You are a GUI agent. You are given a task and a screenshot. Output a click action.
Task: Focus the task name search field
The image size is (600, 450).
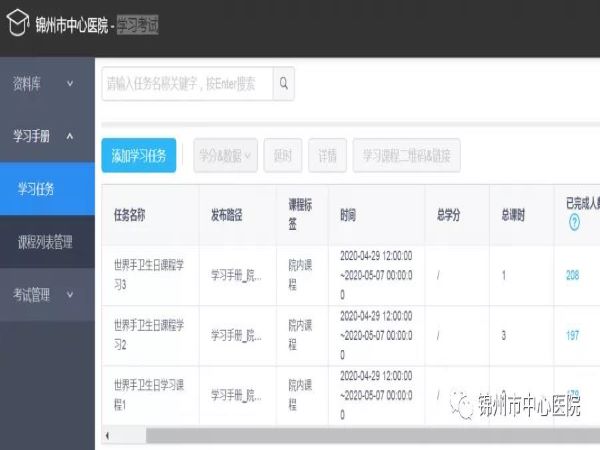pyautogui.click(x=188, y=83)
